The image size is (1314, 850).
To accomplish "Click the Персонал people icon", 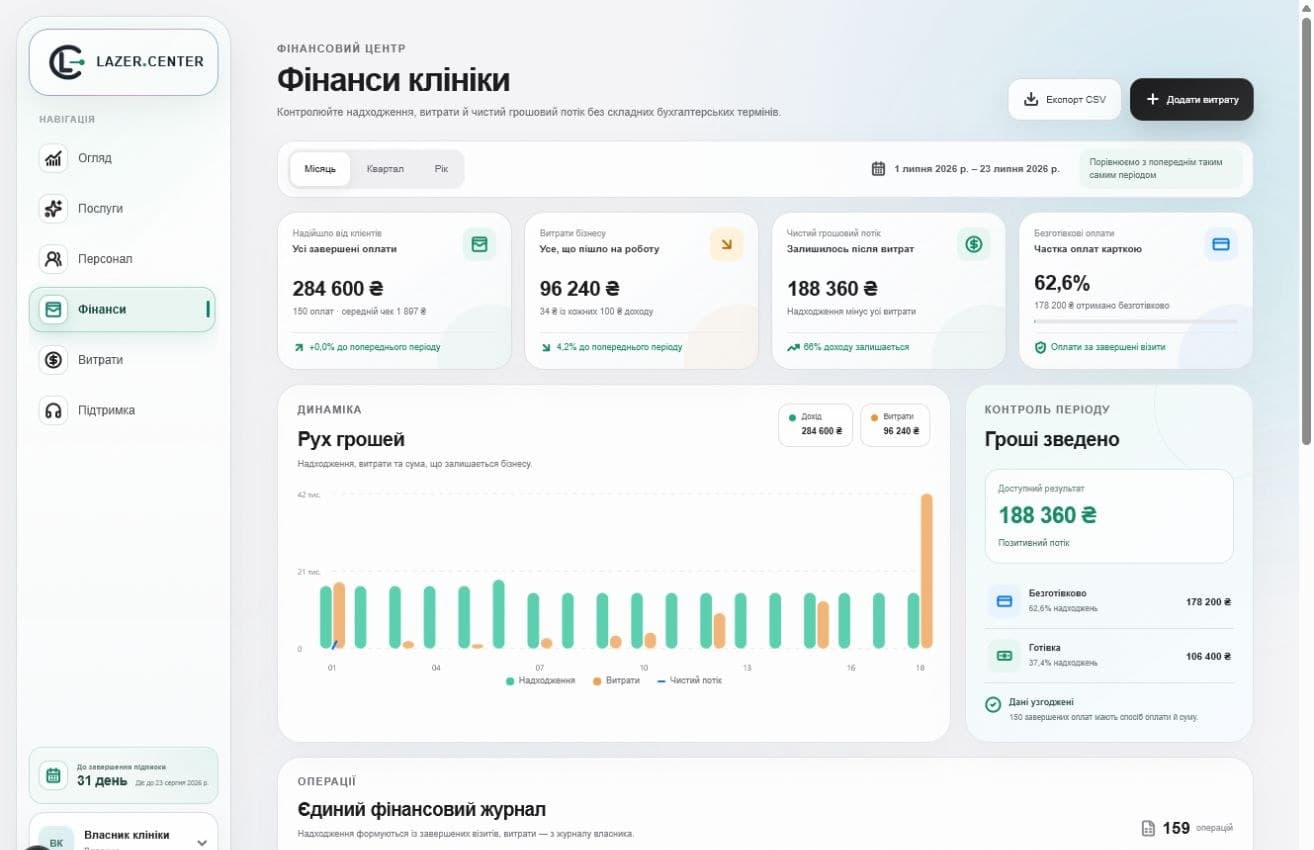I will (52, 259).
